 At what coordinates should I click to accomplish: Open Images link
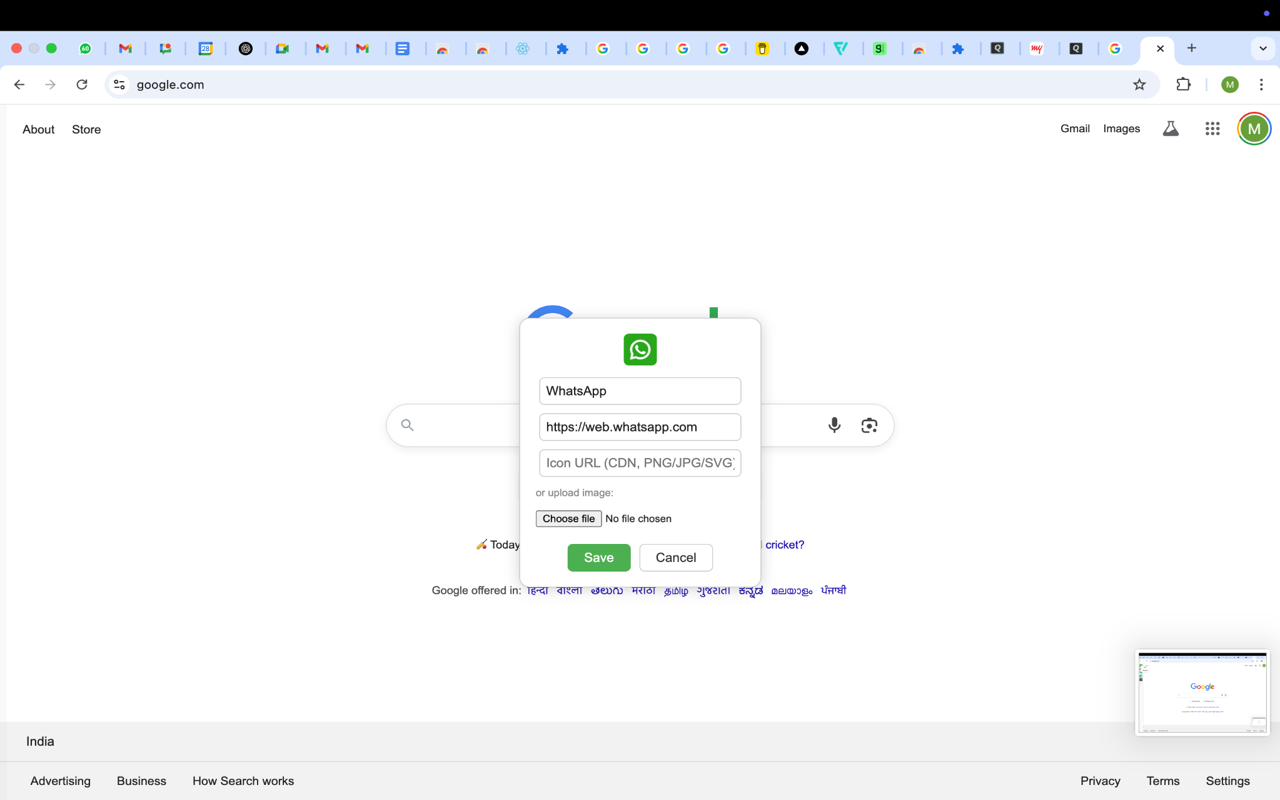pos(1121,128)
